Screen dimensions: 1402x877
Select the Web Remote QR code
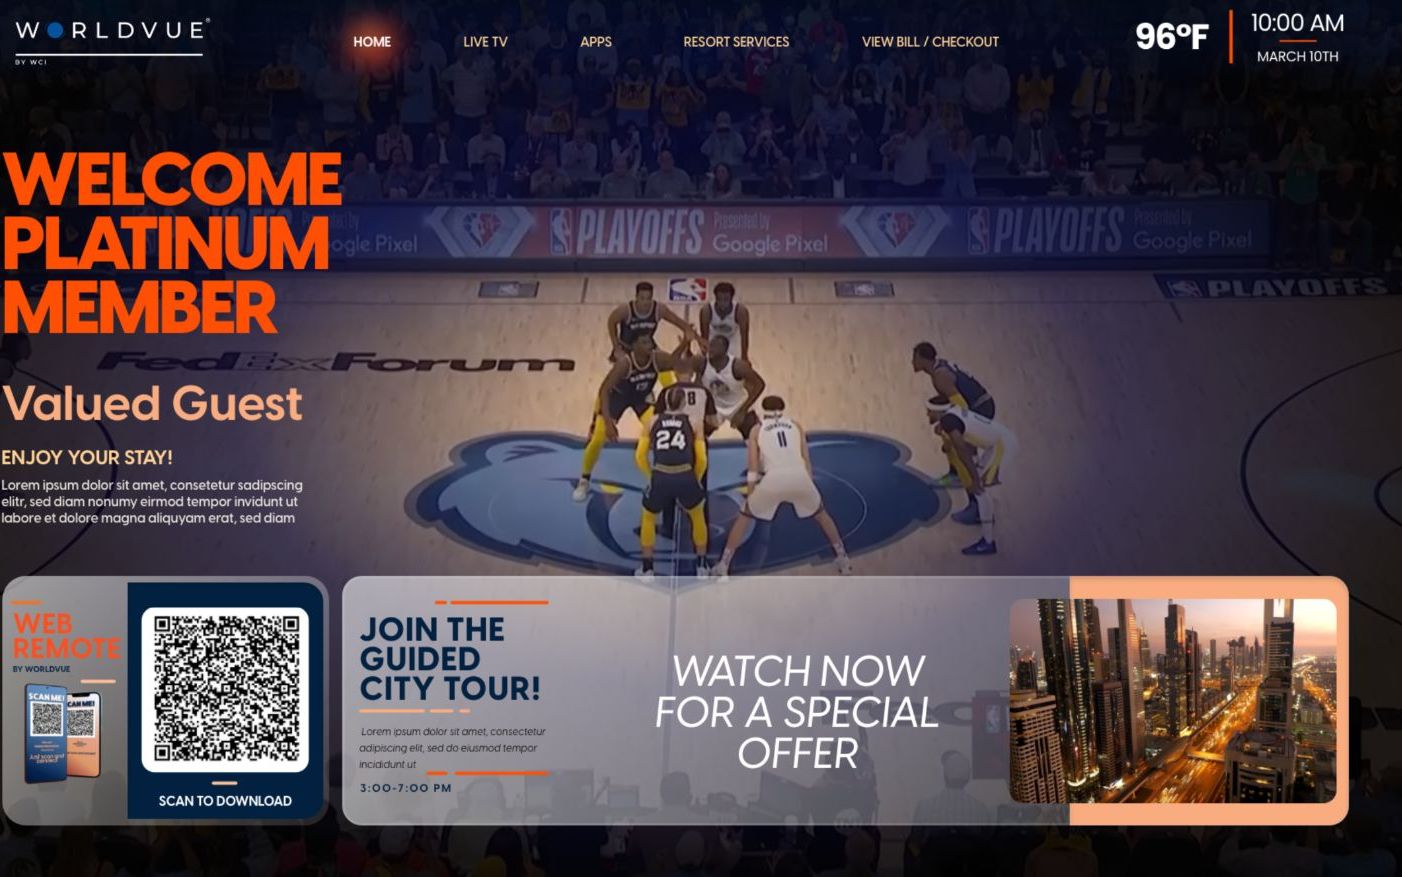click(225, 690)
